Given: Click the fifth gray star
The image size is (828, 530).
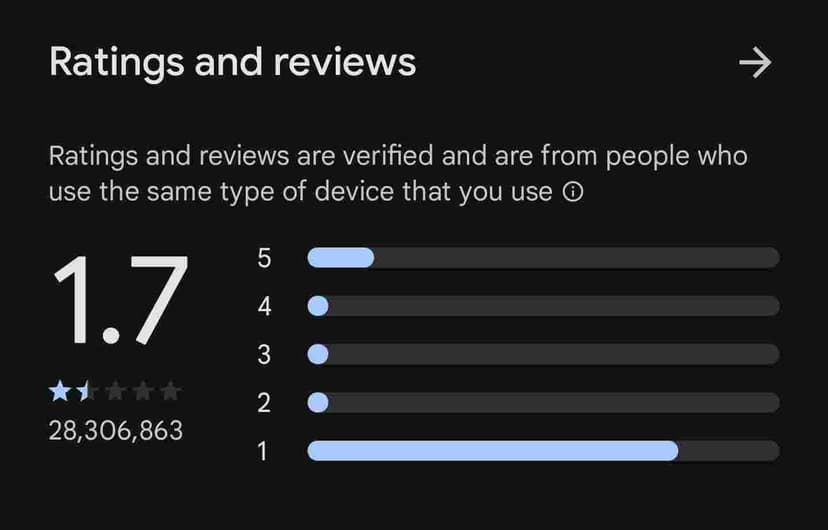Looking at the screenshot, I should pyautogui.click(x=171, y=391).
